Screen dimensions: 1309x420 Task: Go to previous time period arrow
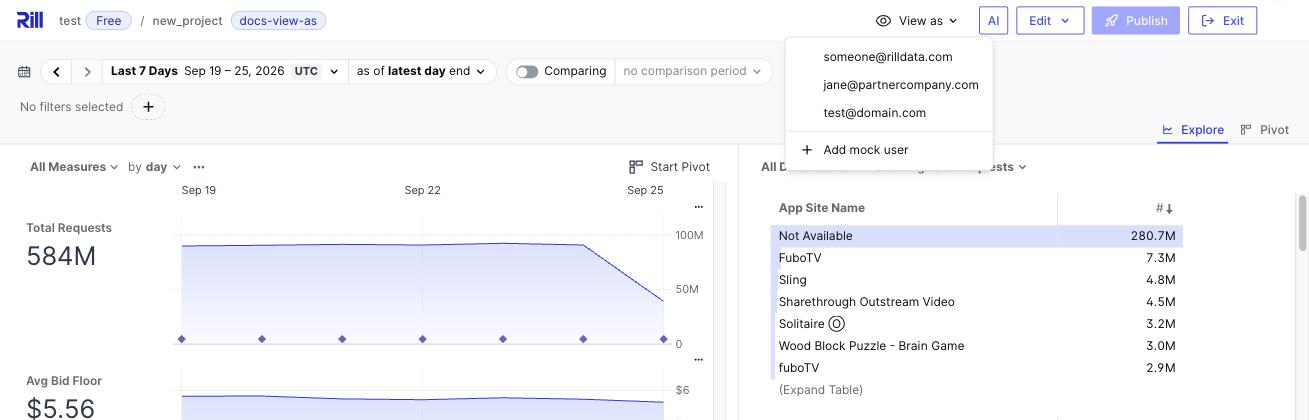tap(56, 71)
